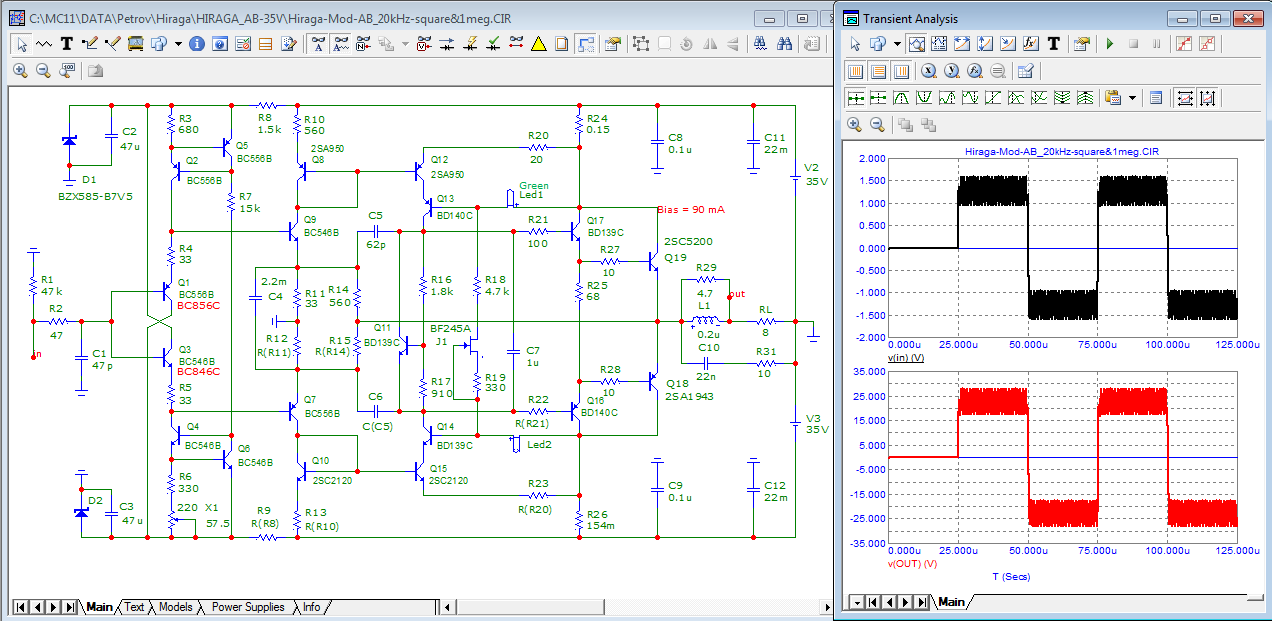Expand dropdown arrow next to analysis window cursor tool

pos(897,44)
